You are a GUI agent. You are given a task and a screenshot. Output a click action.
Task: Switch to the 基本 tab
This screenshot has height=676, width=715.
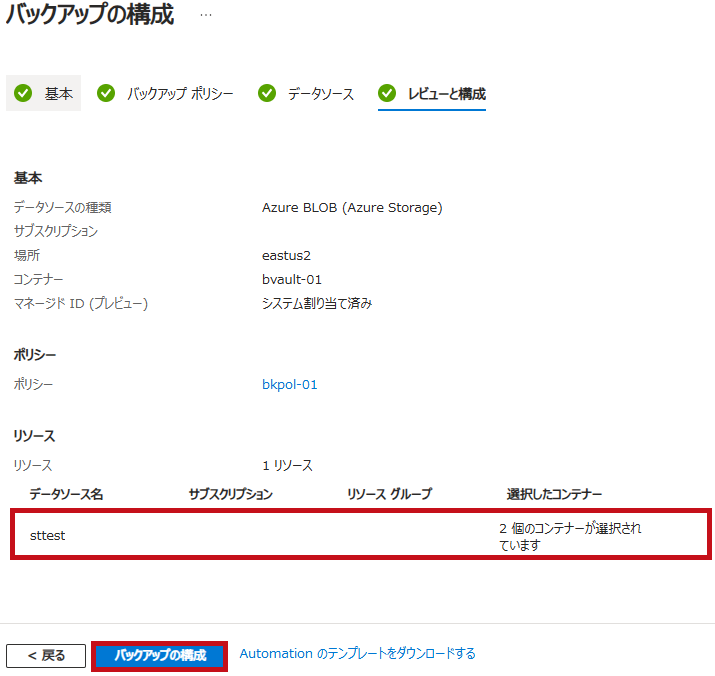point(43,93)
